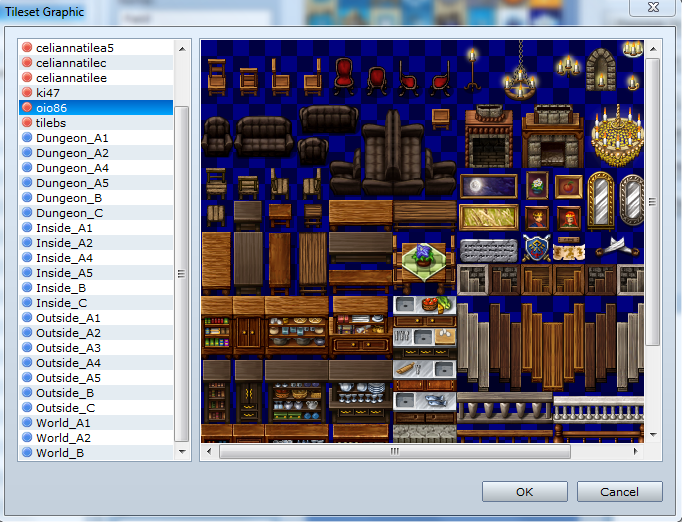Click the blue icon beside World_B
Screen dimensions: 682x522
pyautogui.click(x=27, y=452)
